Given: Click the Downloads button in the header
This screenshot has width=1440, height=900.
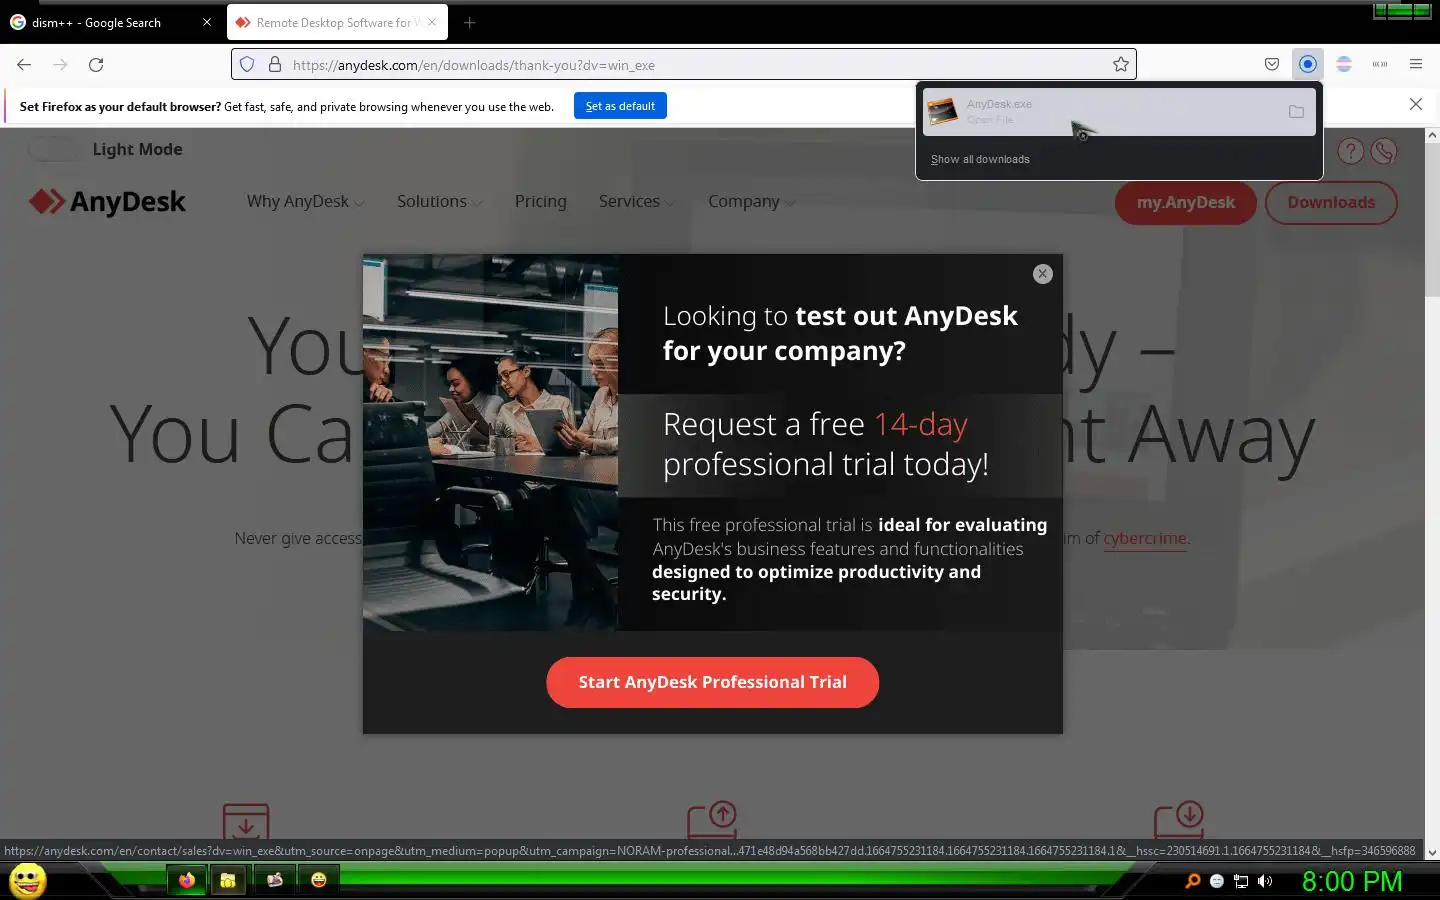Looking at the screenshot, I should pyautogui.click(x=1331, y=202).
